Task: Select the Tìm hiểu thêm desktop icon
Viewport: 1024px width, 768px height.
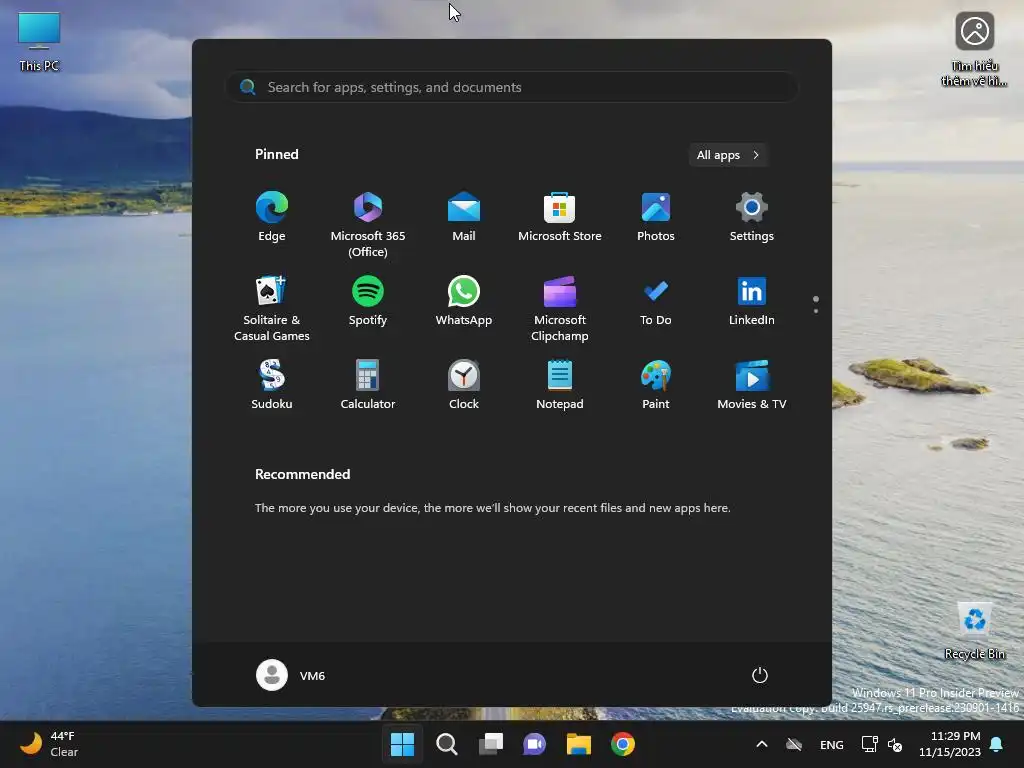Action: (x=974, y=49)
